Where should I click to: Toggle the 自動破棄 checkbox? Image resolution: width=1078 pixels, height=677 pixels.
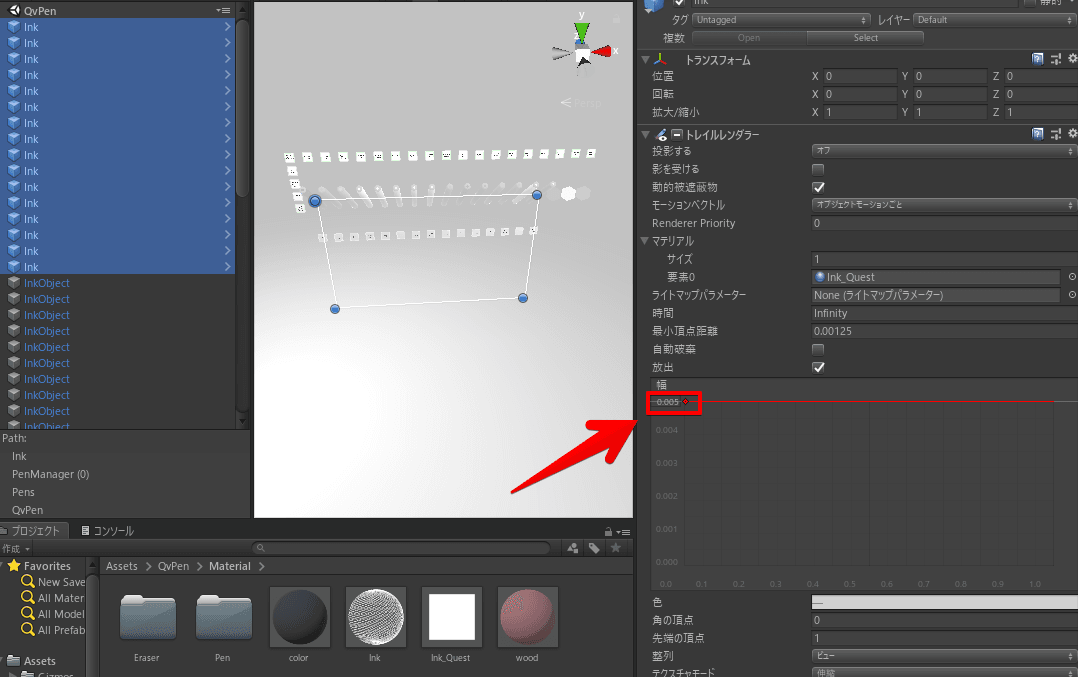pos(818,349)
